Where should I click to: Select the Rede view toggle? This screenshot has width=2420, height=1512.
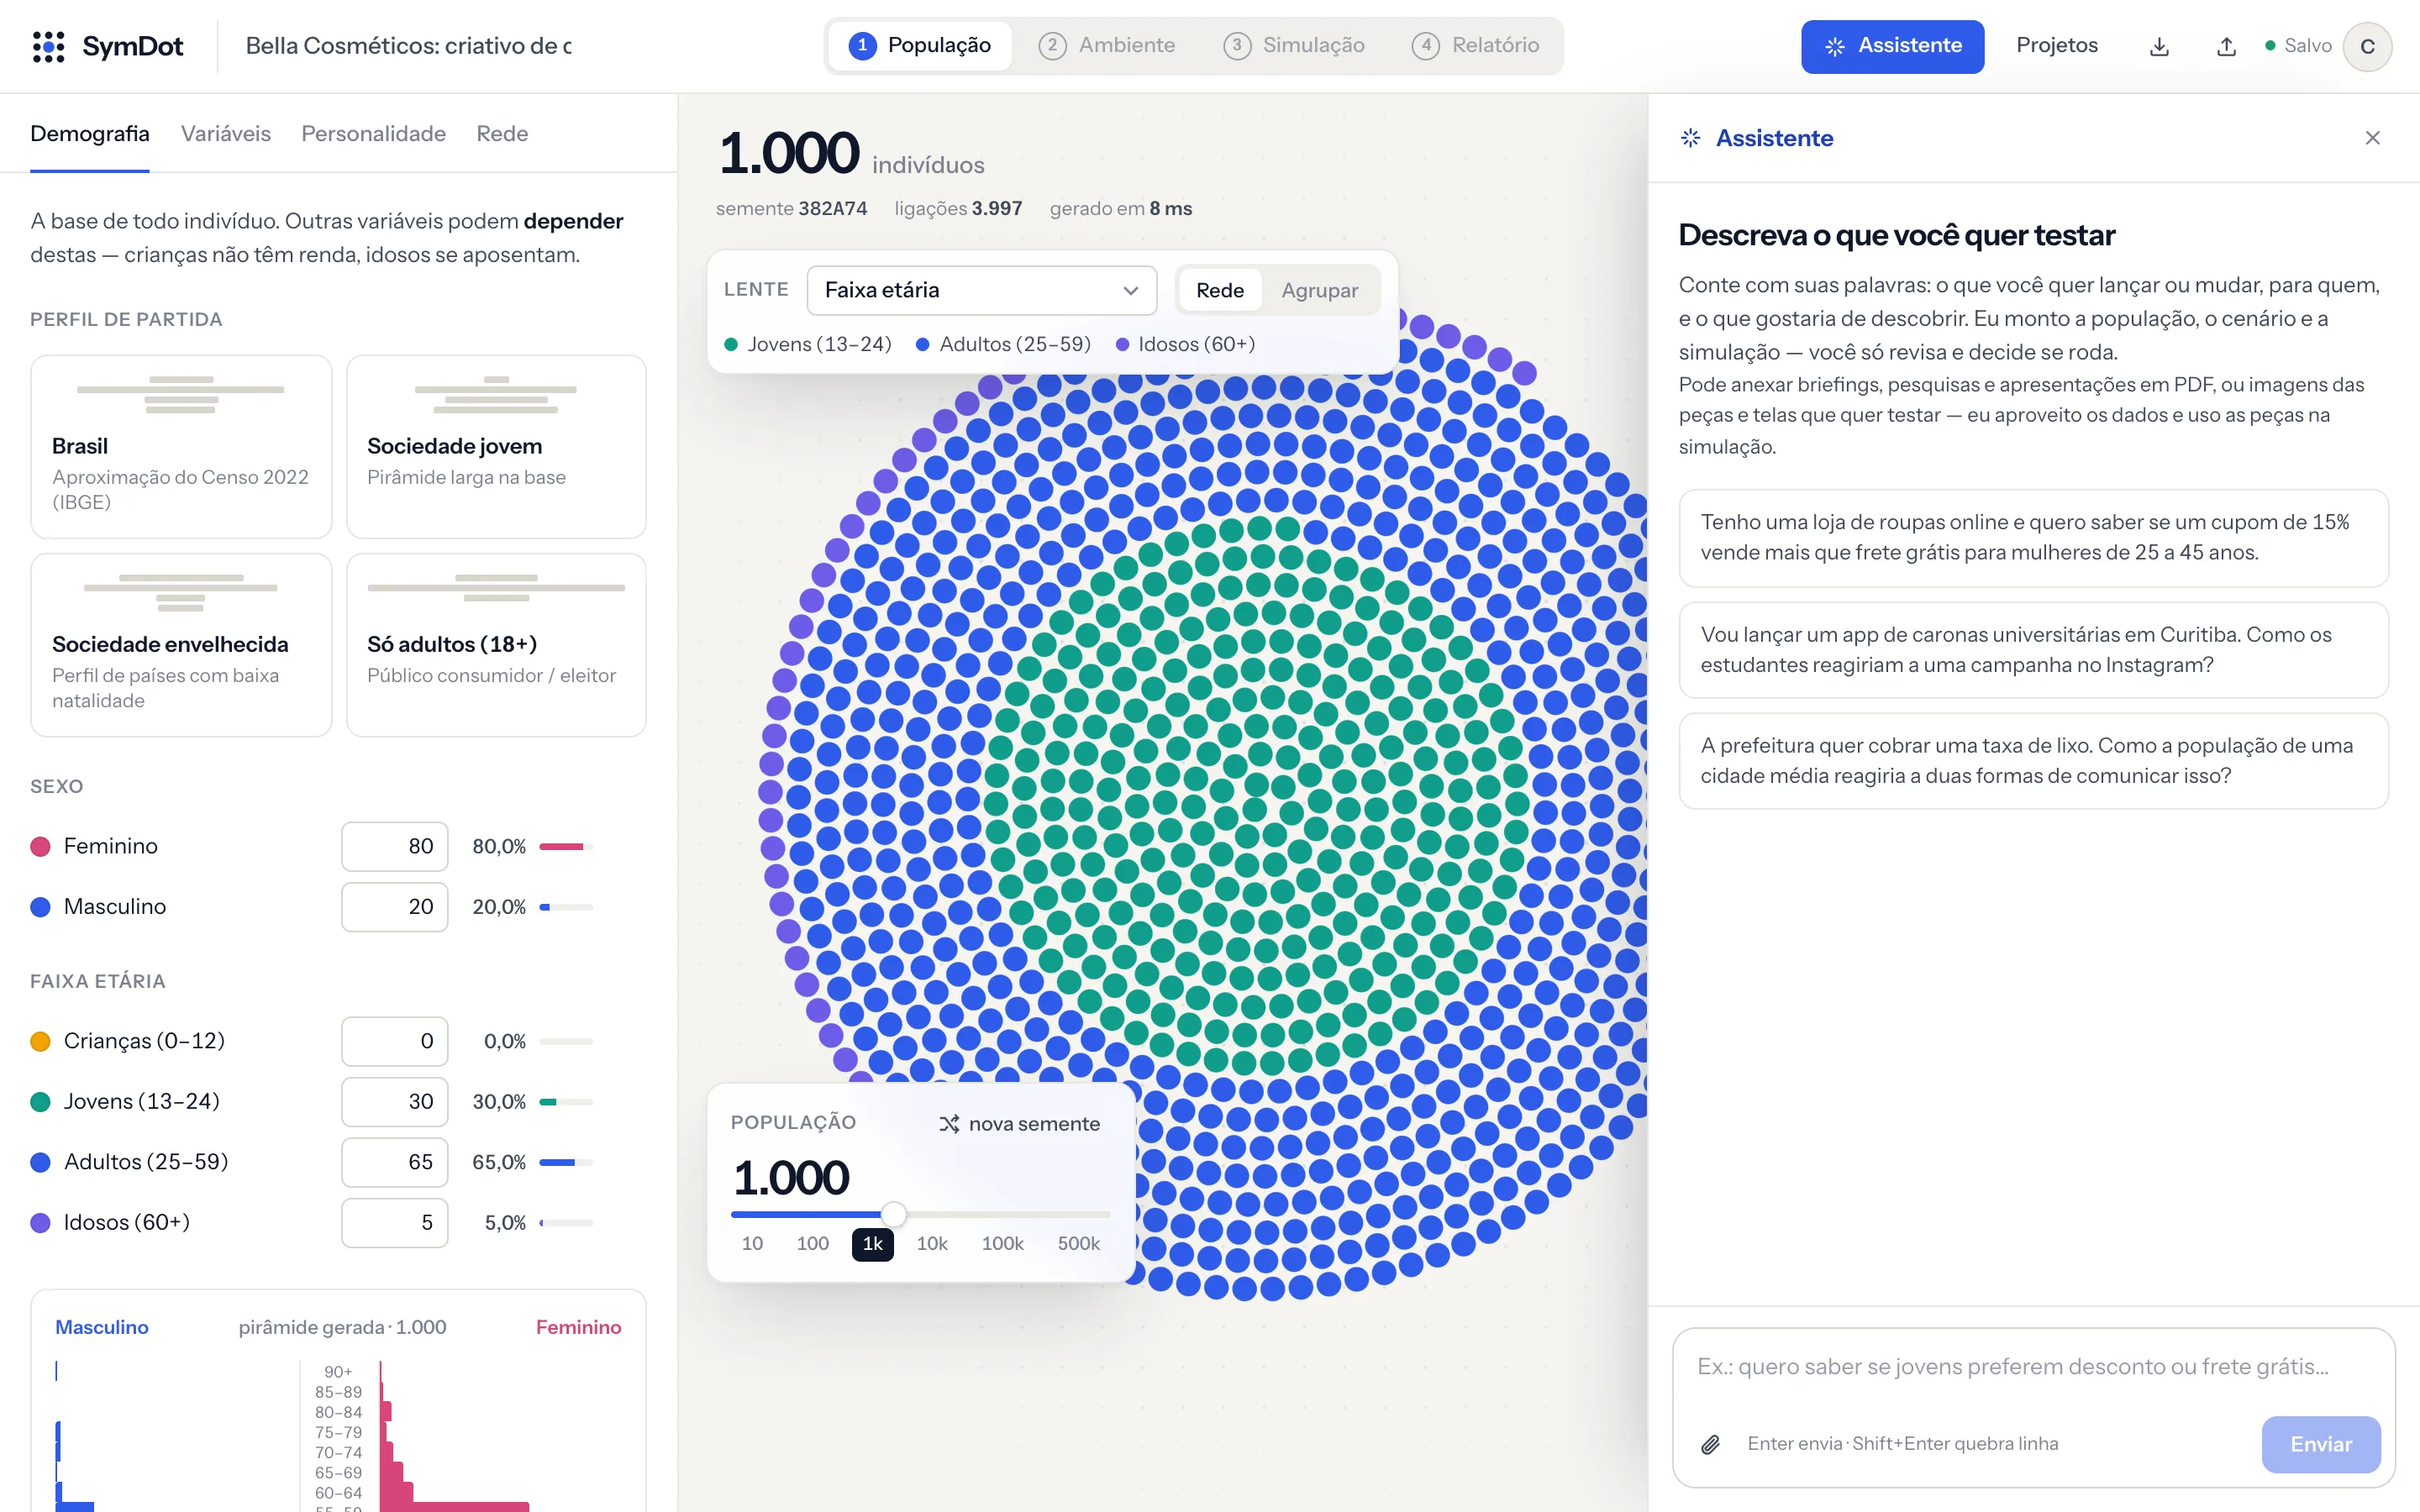tap(1219, 290)
